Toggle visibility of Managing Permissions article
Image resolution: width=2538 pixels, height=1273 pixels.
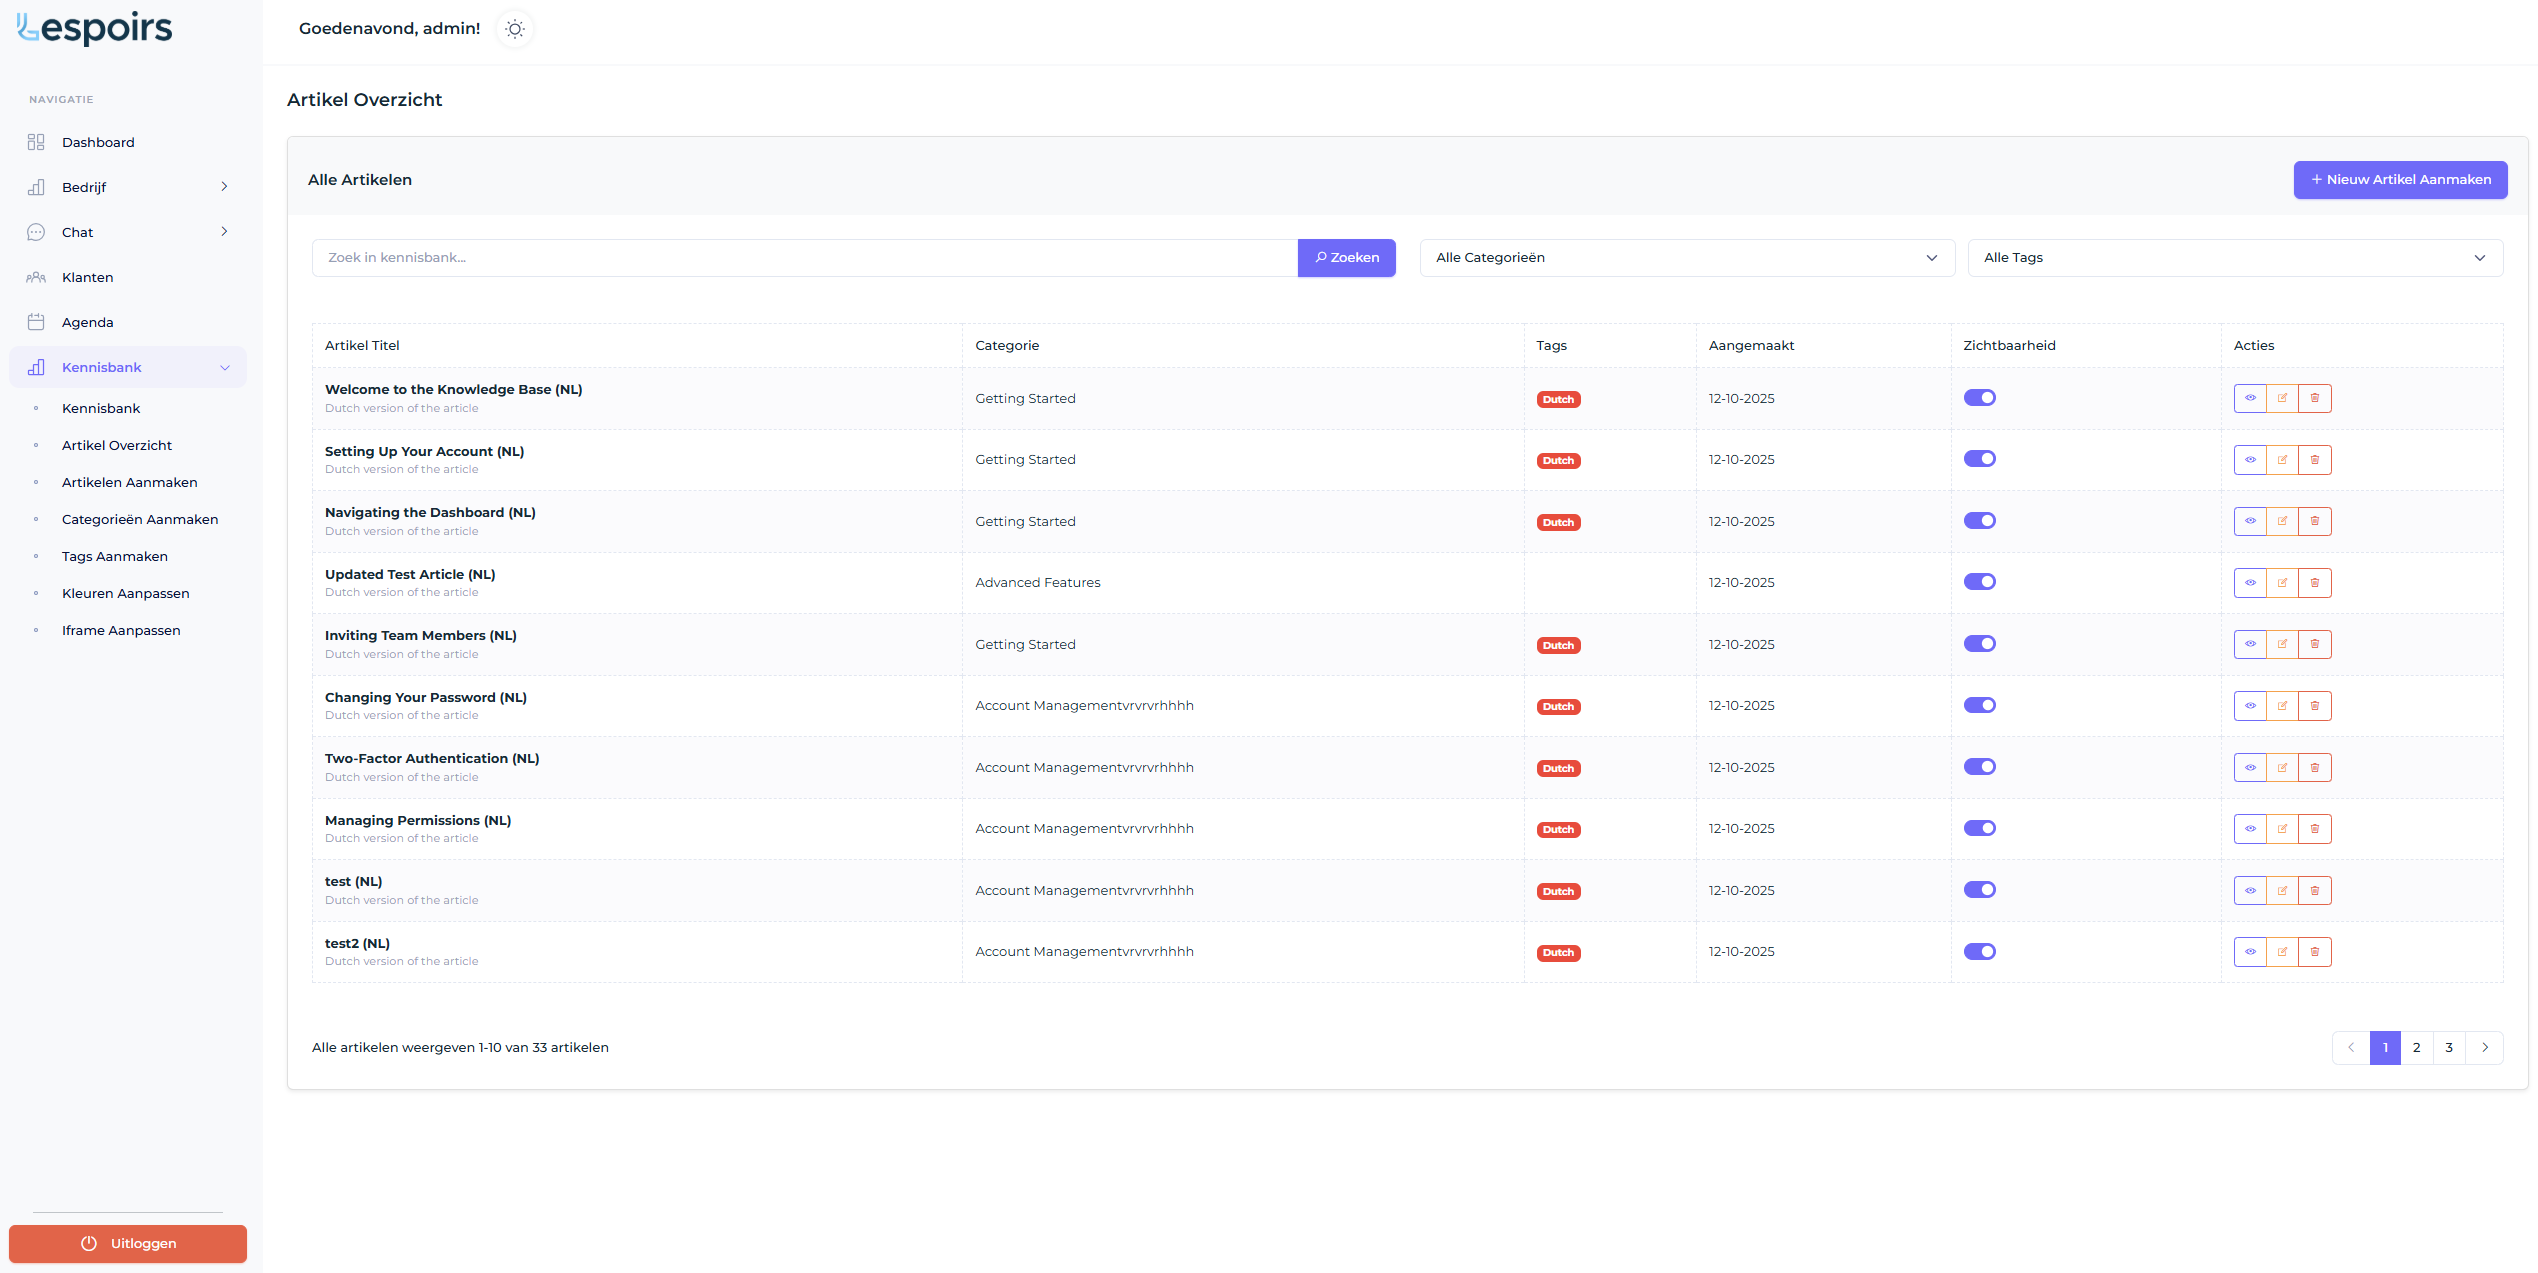pyautogui.click(x=1979, y=828)
